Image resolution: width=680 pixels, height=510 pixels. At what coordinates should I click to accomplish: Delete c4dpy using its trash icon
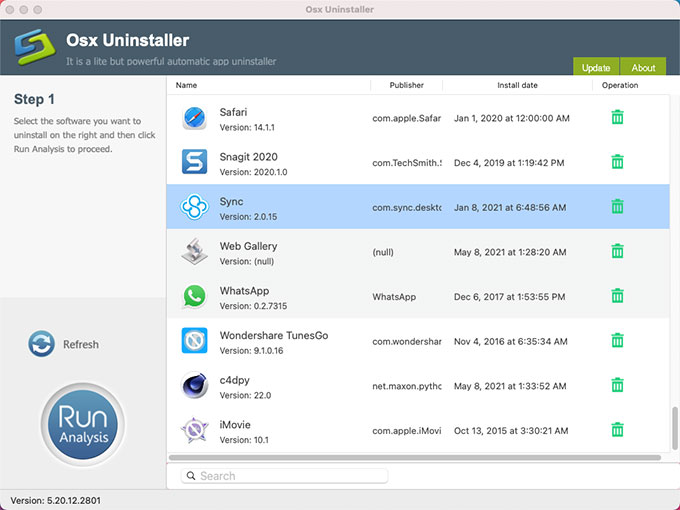(617, 385)
